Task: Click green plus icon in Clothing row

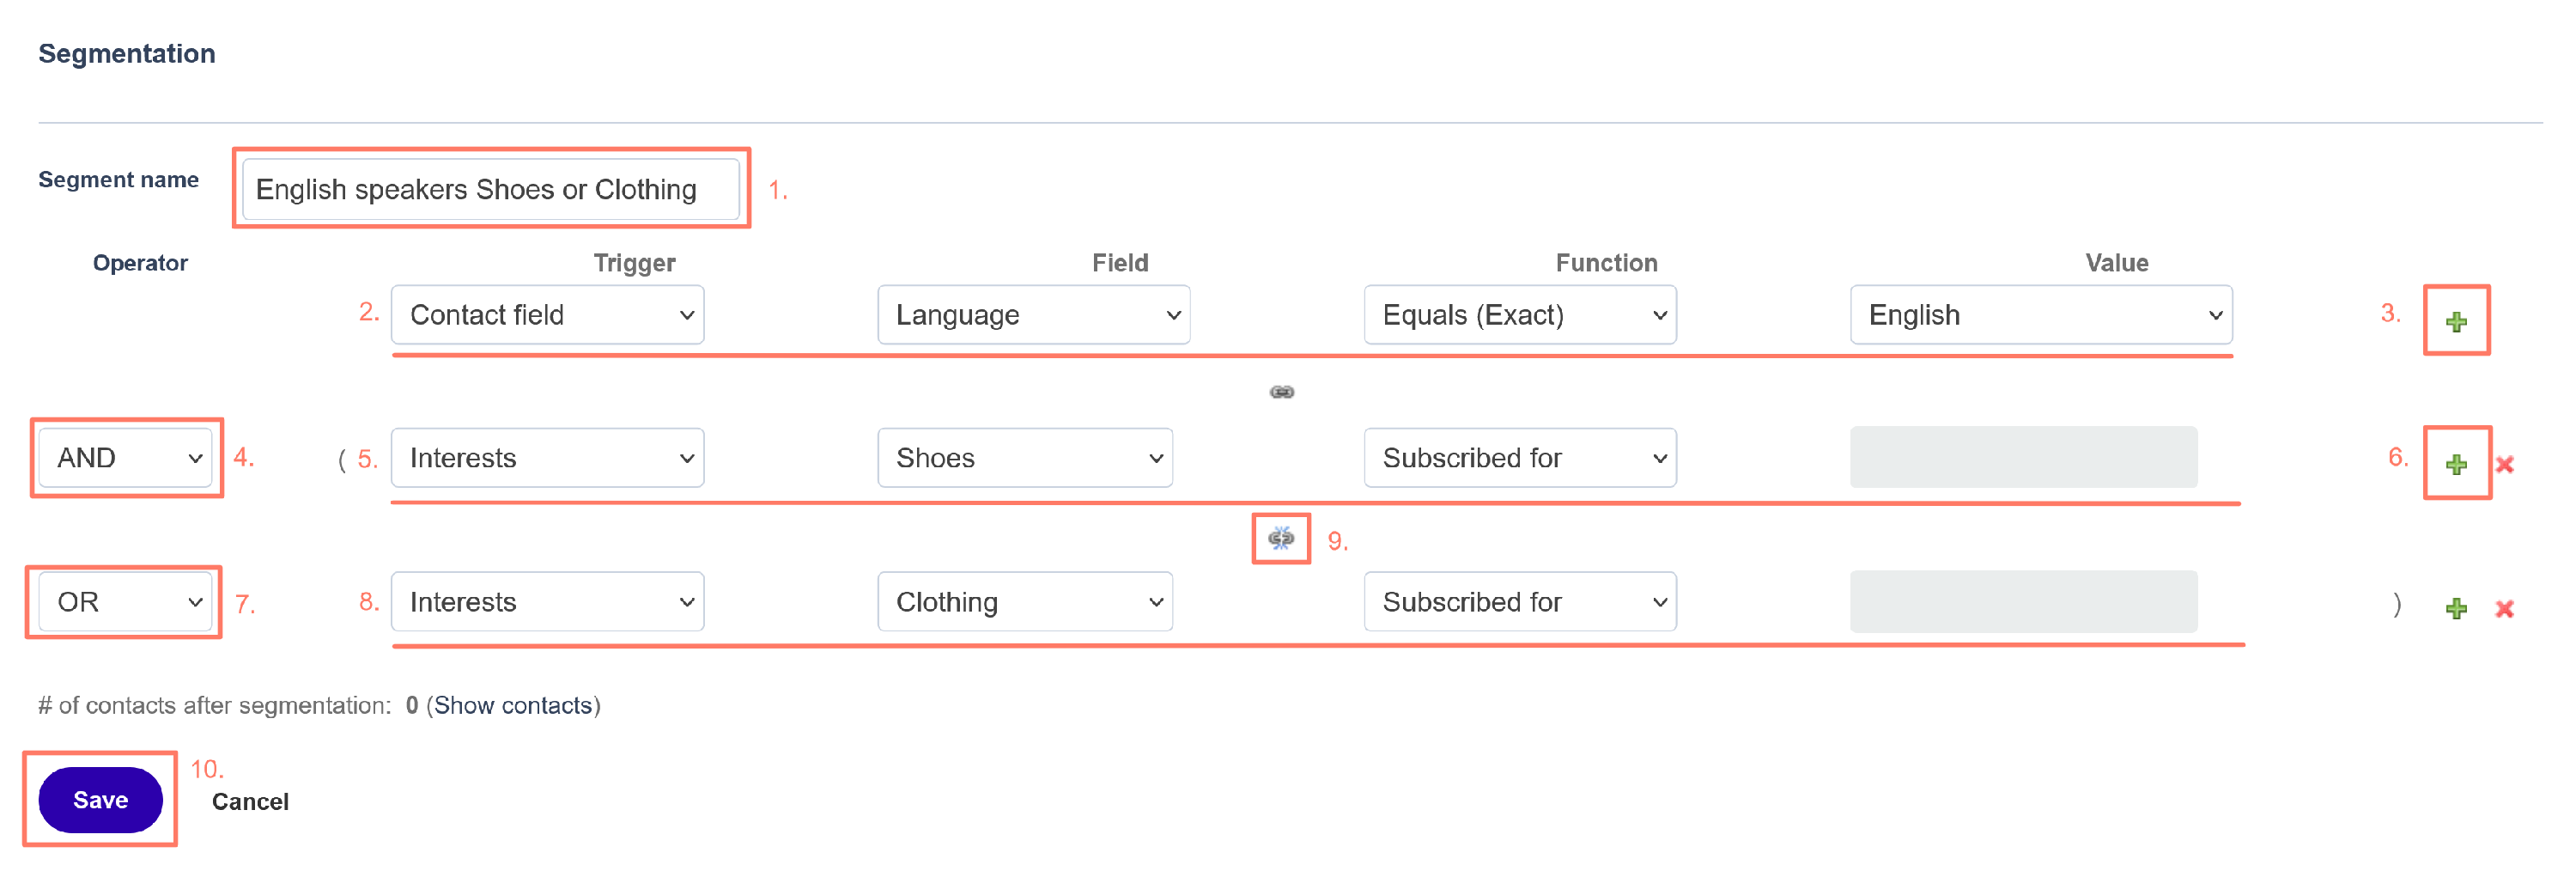Action: click(2455, 608)
